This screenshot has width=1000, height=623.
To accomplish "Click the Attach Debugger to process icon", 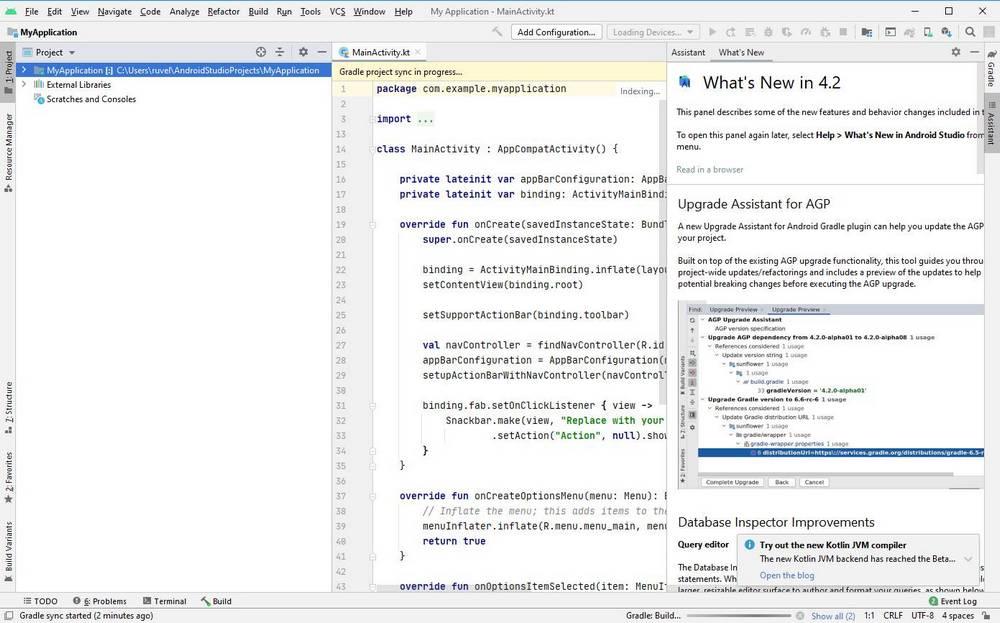I will (x=825, y=32).
